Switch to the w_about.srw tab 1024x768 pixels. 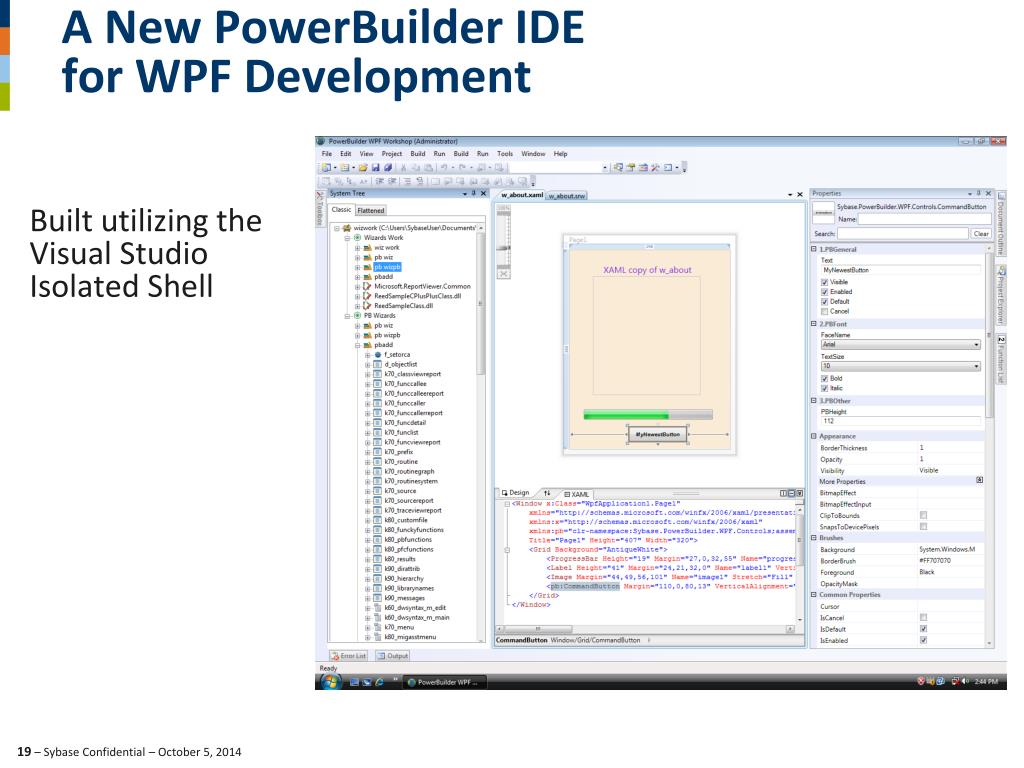point(567,196)
